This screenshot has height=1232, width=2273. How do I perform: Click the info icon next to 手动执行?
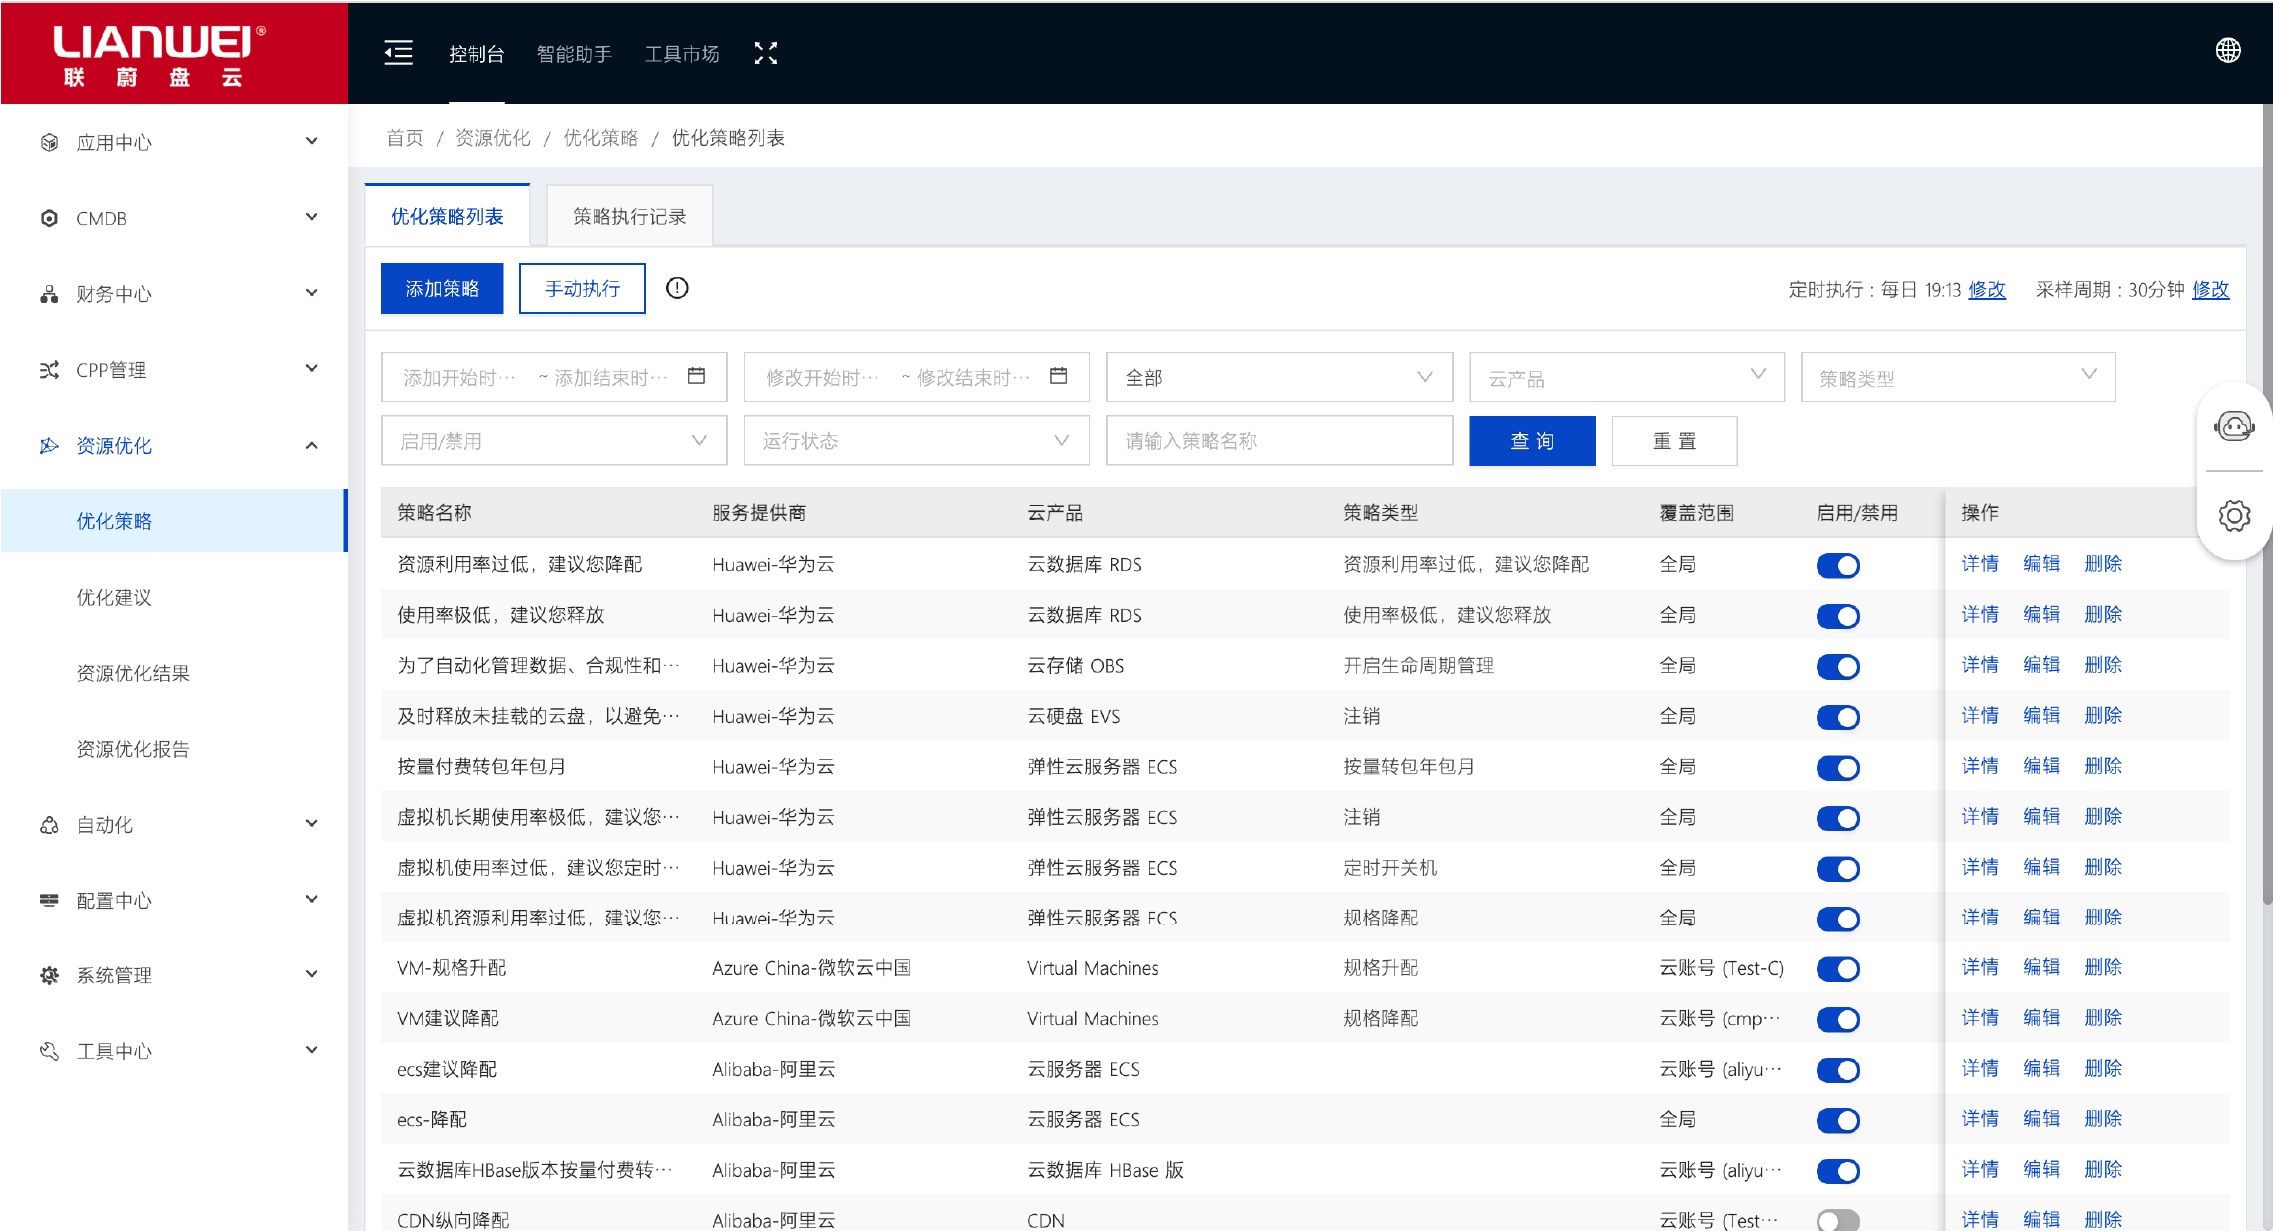point(677,288)
